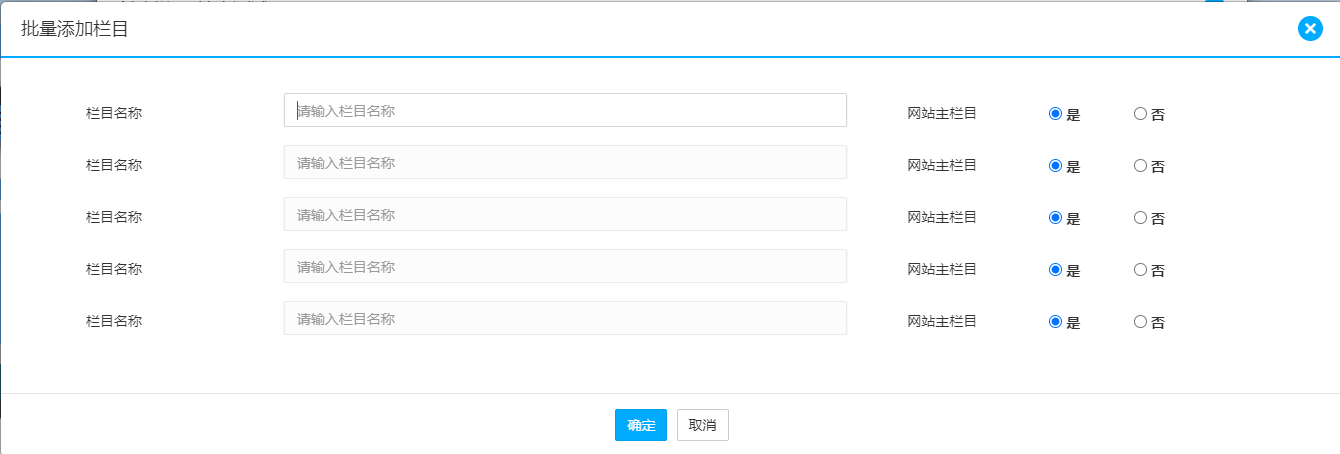Screen dimensions: 1340x454
Task: Select 是 radio in the second row
Action: pyautogui.click(x=1055, y=166)
